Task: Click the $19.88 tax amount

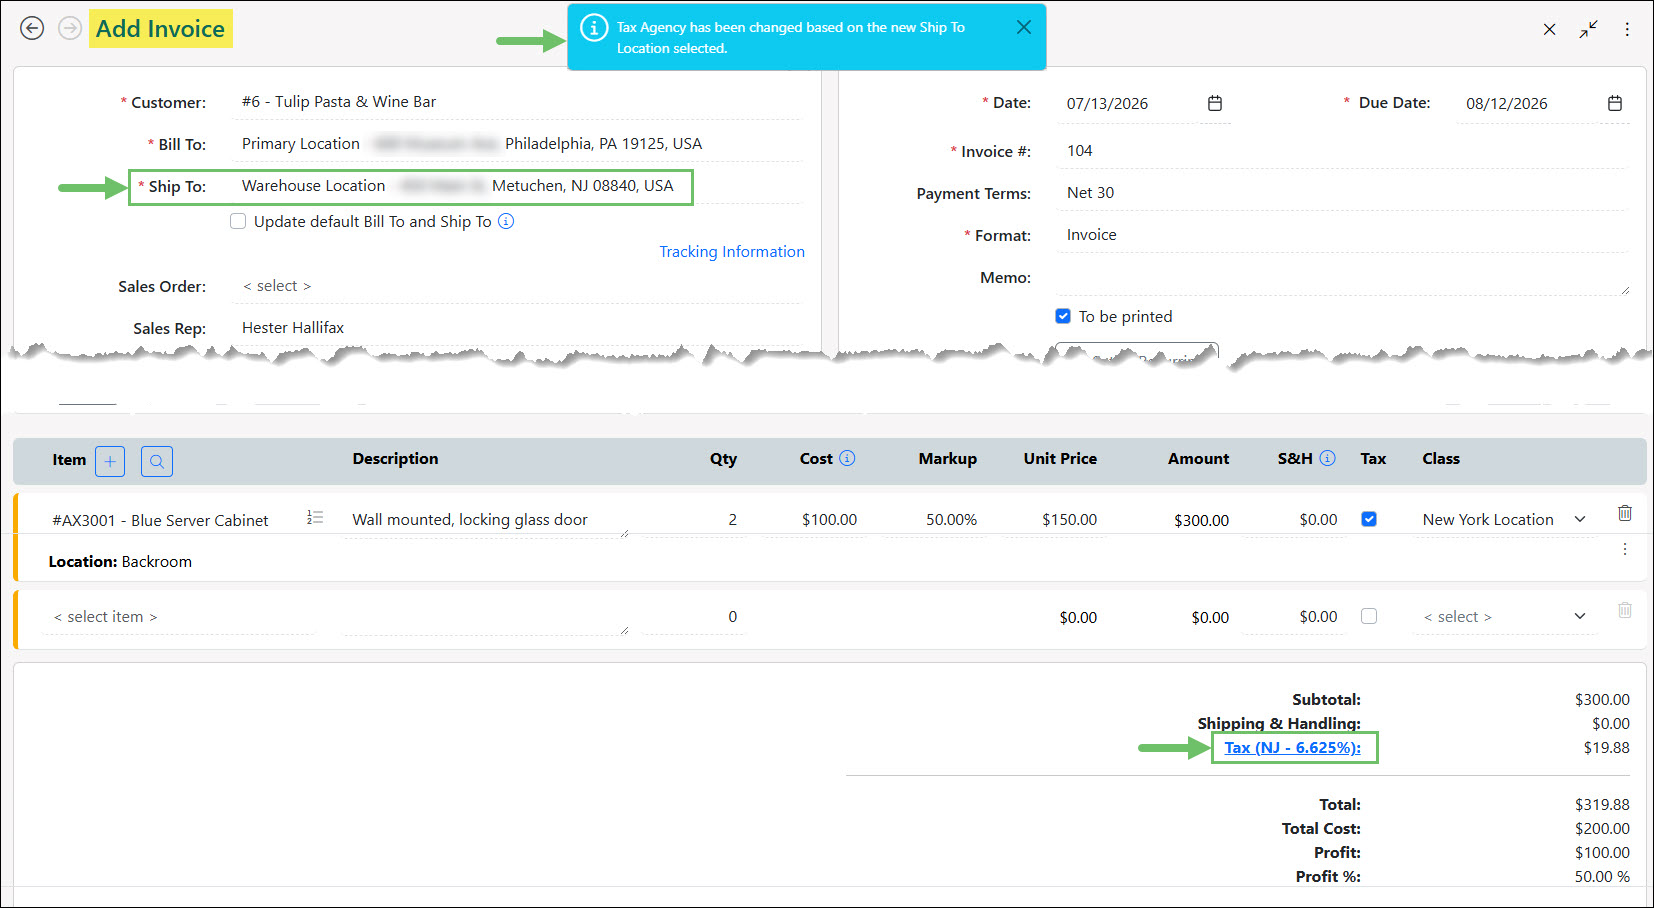Action: click(1606, 748)
